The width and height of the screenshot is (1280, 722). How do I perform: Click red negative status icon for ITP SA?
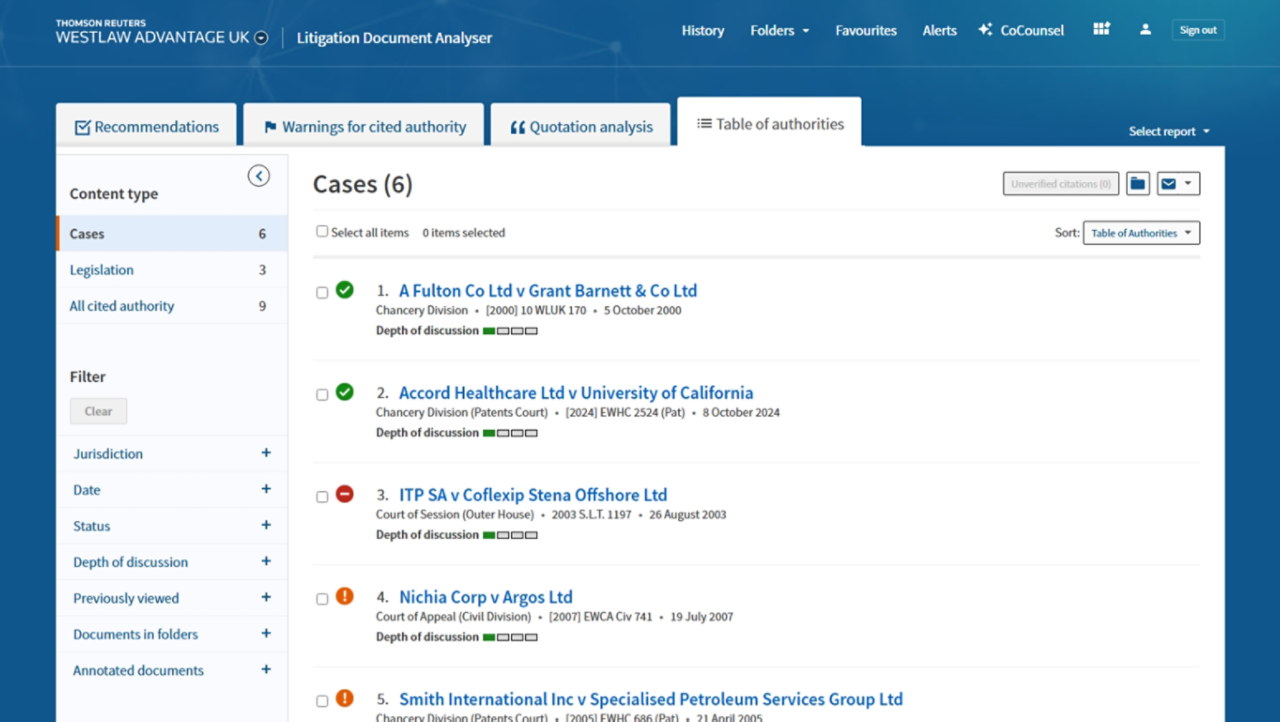(x=345, y=494)
